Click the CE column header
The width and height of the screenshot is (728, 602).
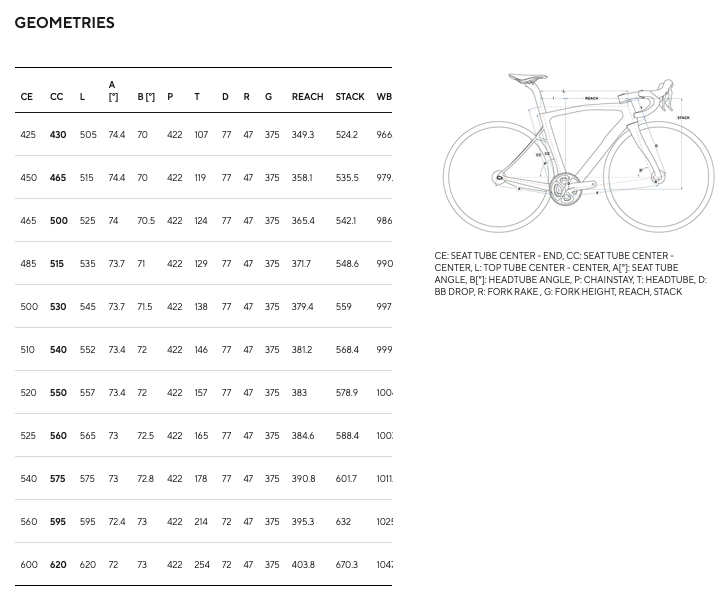click(27, 97)
